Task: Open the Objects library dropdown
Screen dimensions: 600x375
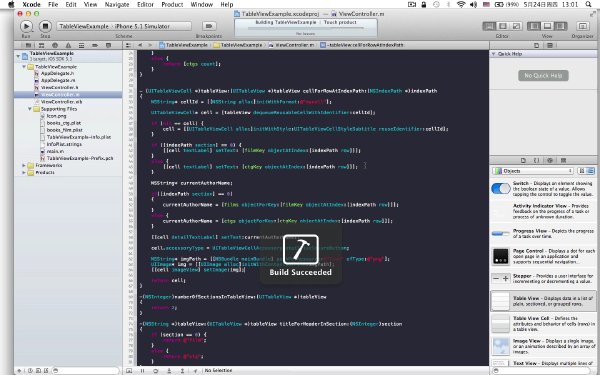Action: pyautogui.click(x=533, y=171)
